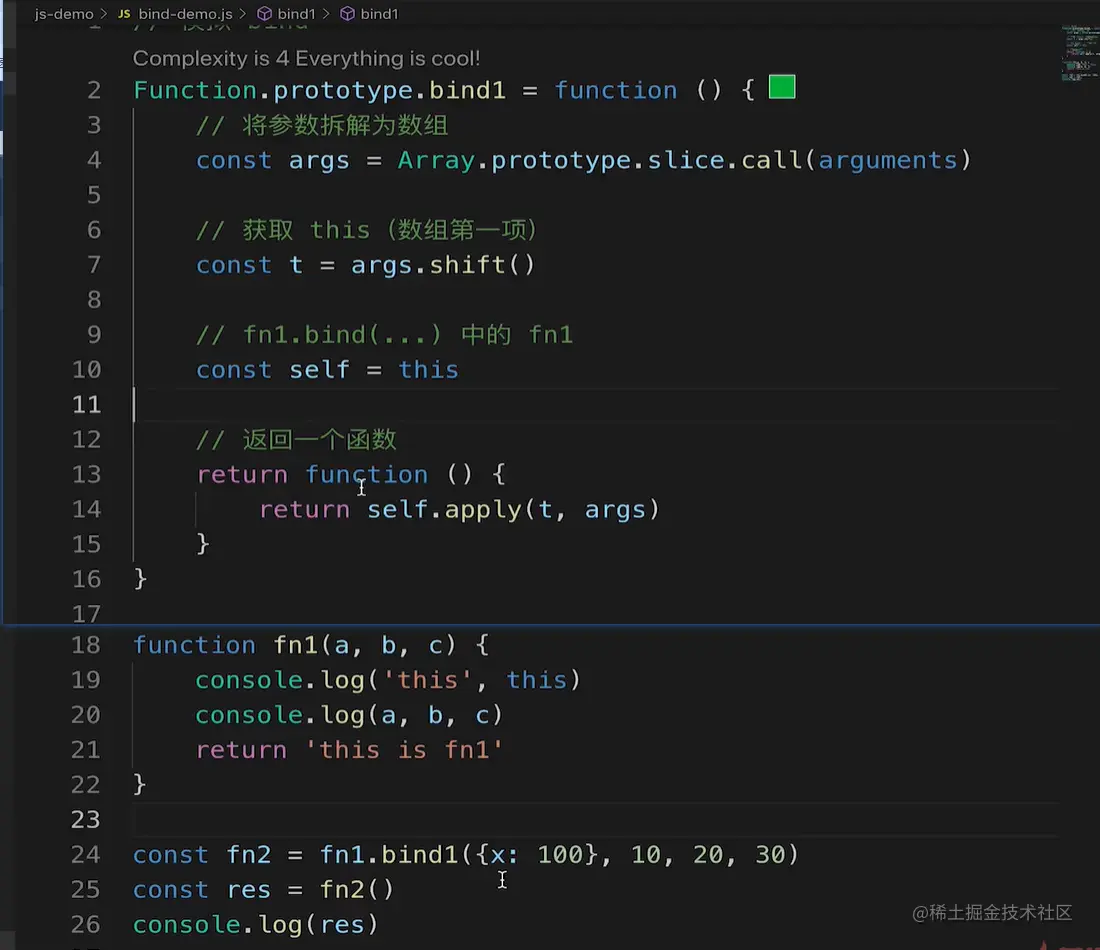Click line number 13 in the gutter

[x=87, y=475]
